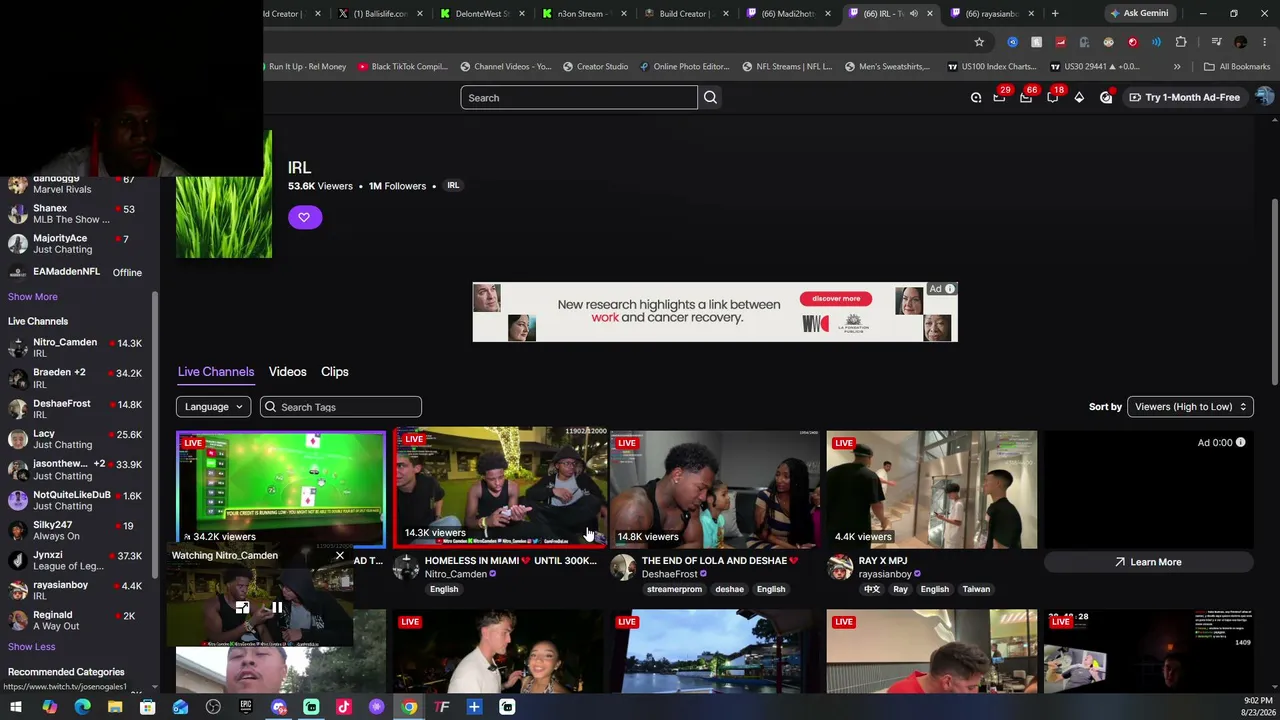Open the Chrome extensions puzzle icon
The height and width of the screenshot is (720, 1280).
point(1181,42)
